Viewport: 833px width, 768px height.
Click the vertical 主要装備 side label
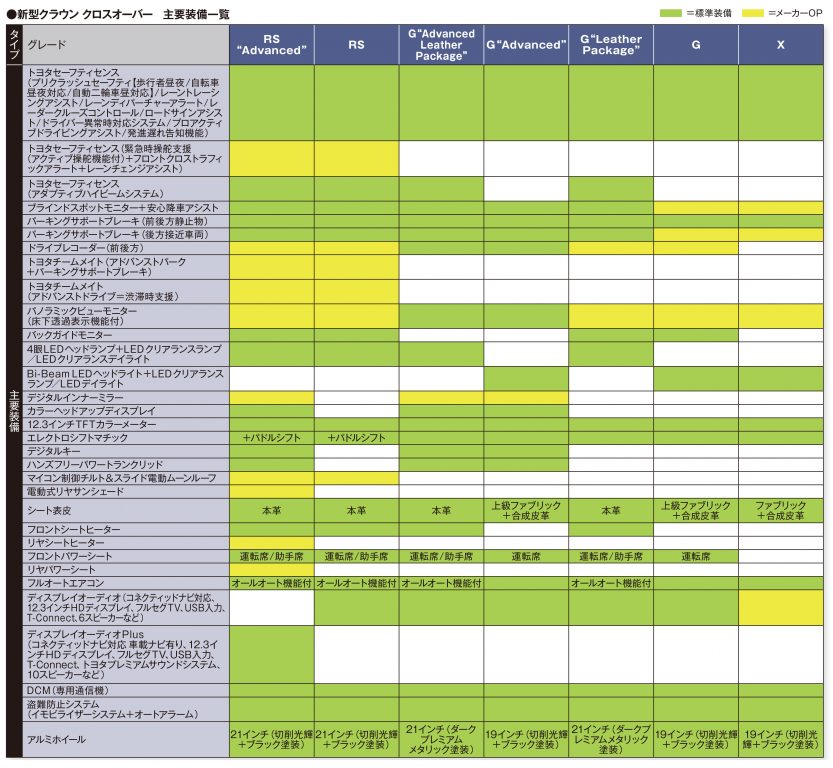coord(14,411)
